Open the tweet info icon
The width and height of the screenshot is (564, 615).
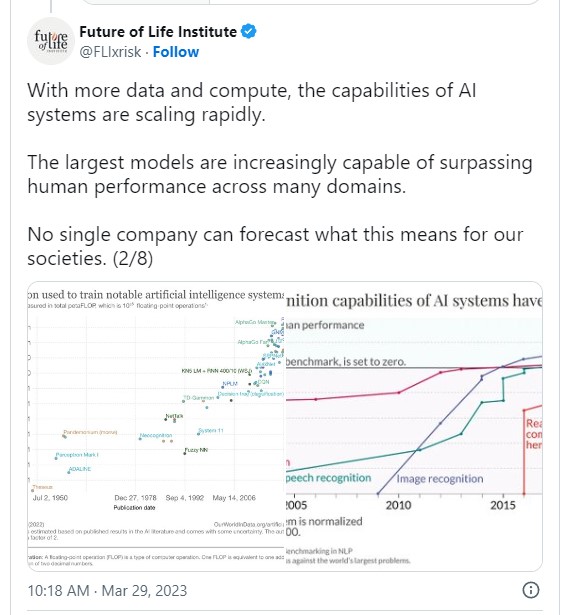coord(531,590)
